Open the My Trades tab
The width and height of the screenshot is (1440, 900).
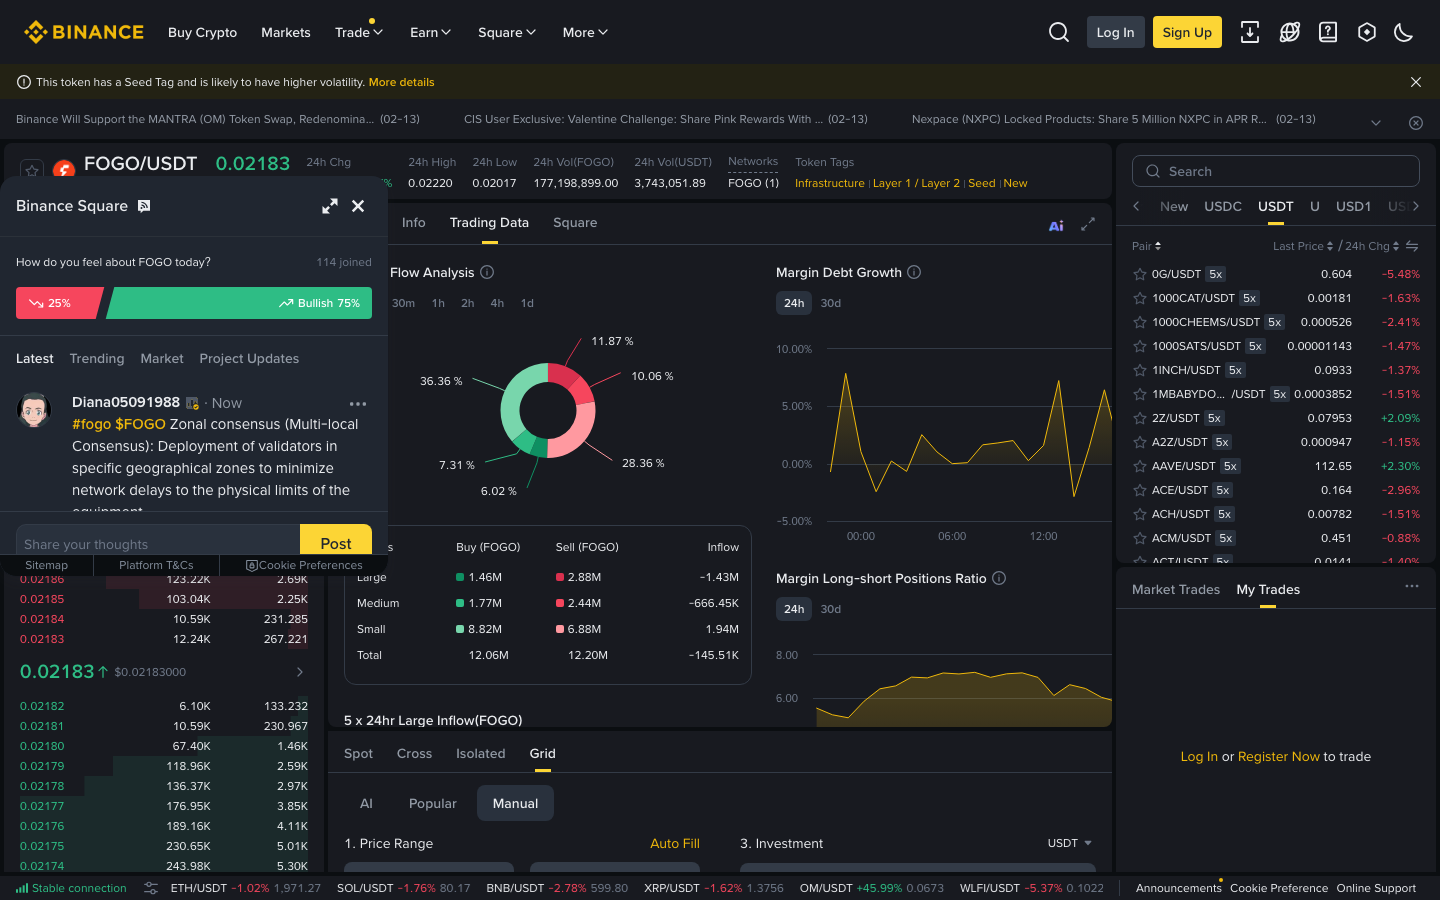pos(1267,589)
